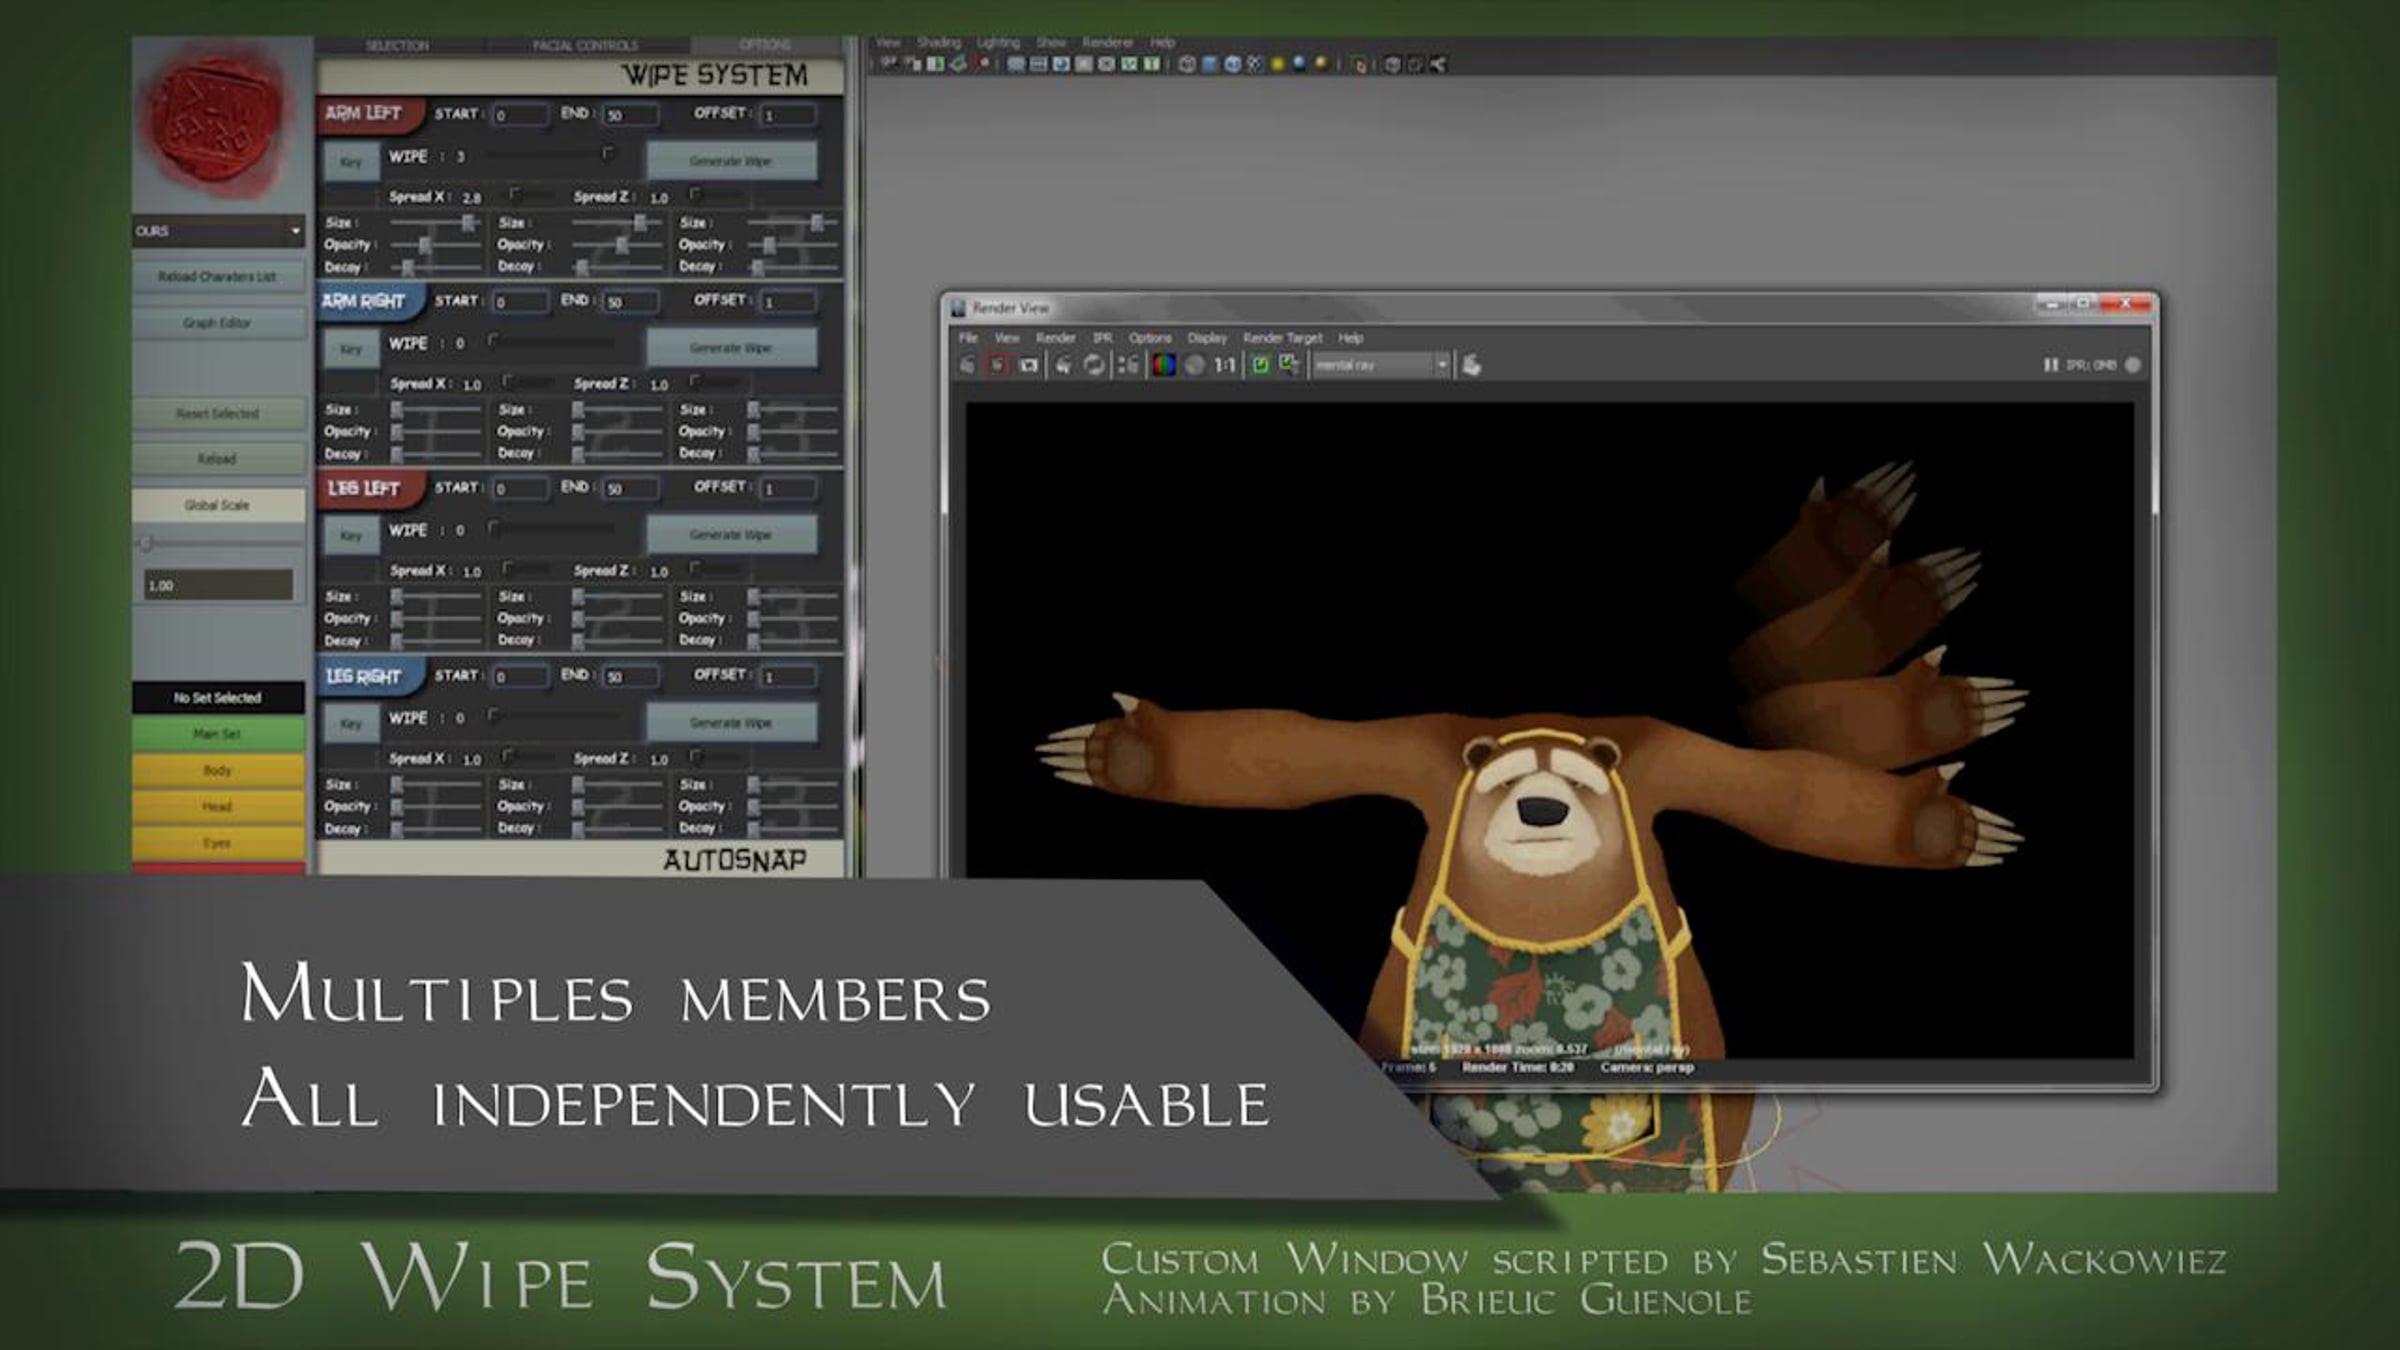Start IPR render from Render View toolbar

tap(1064, 365)
